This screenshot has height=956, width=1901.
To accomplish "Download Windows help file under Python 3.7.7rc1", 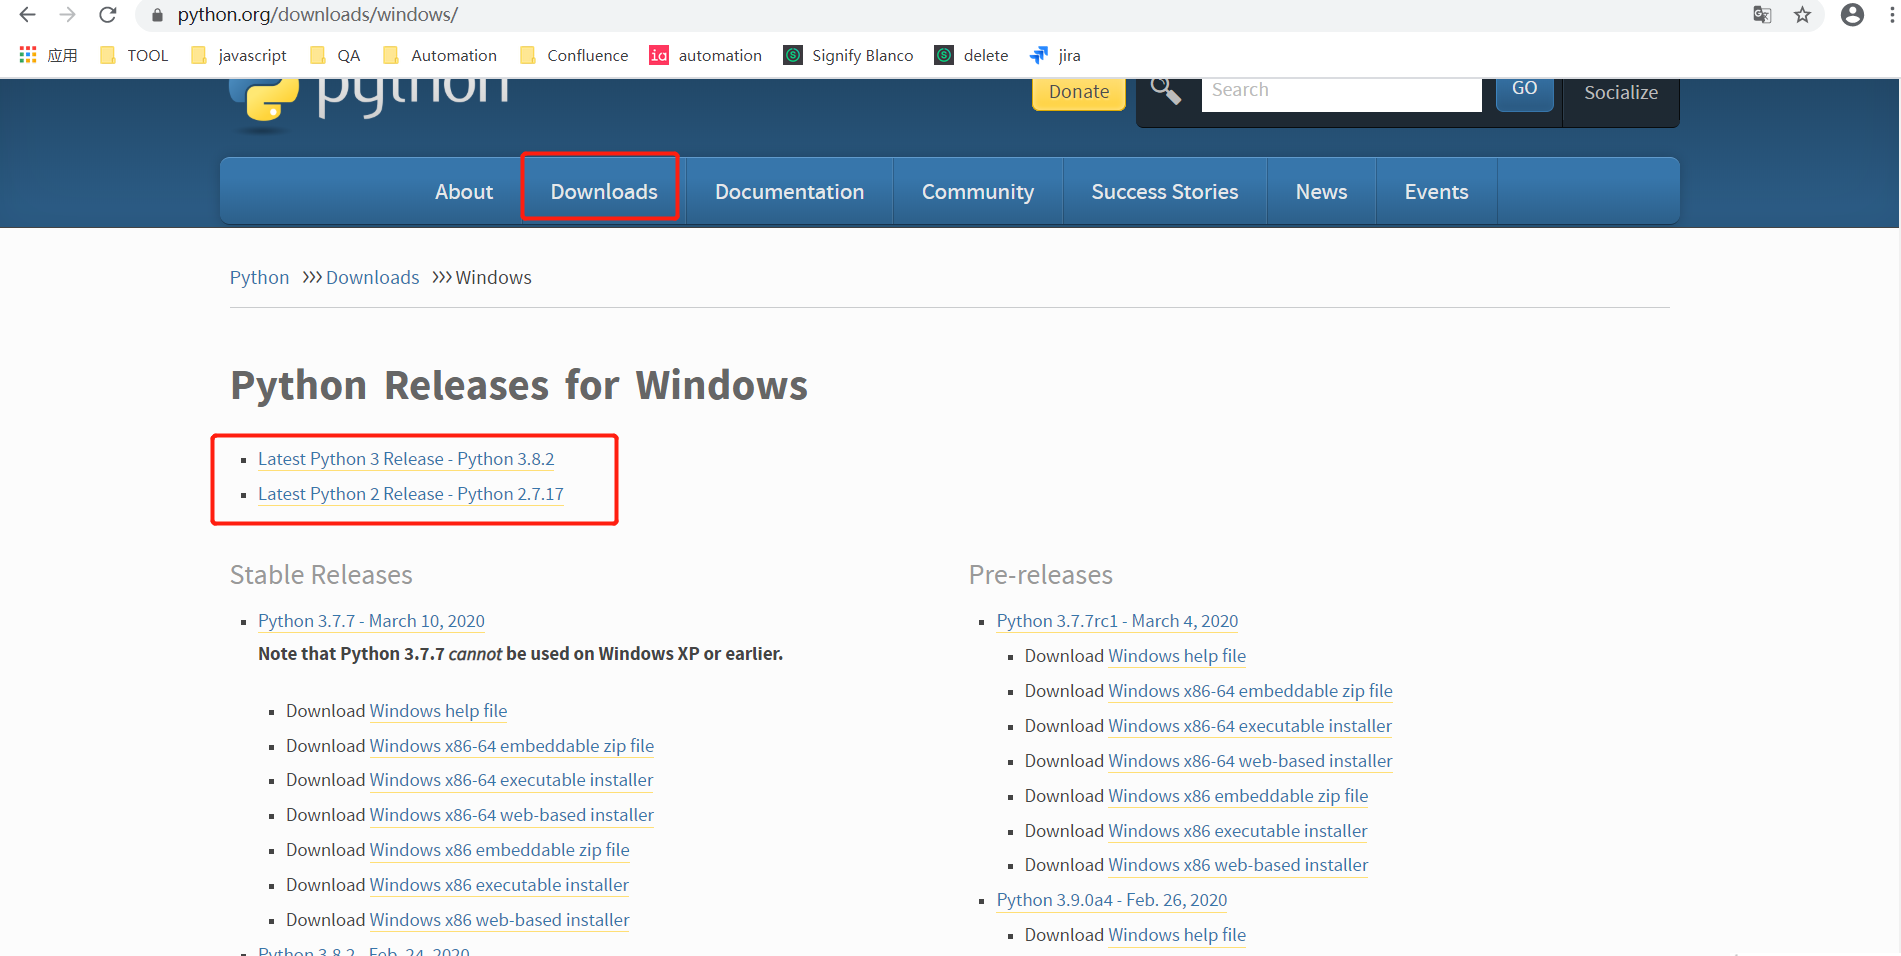I will [x=1177, y=656].
